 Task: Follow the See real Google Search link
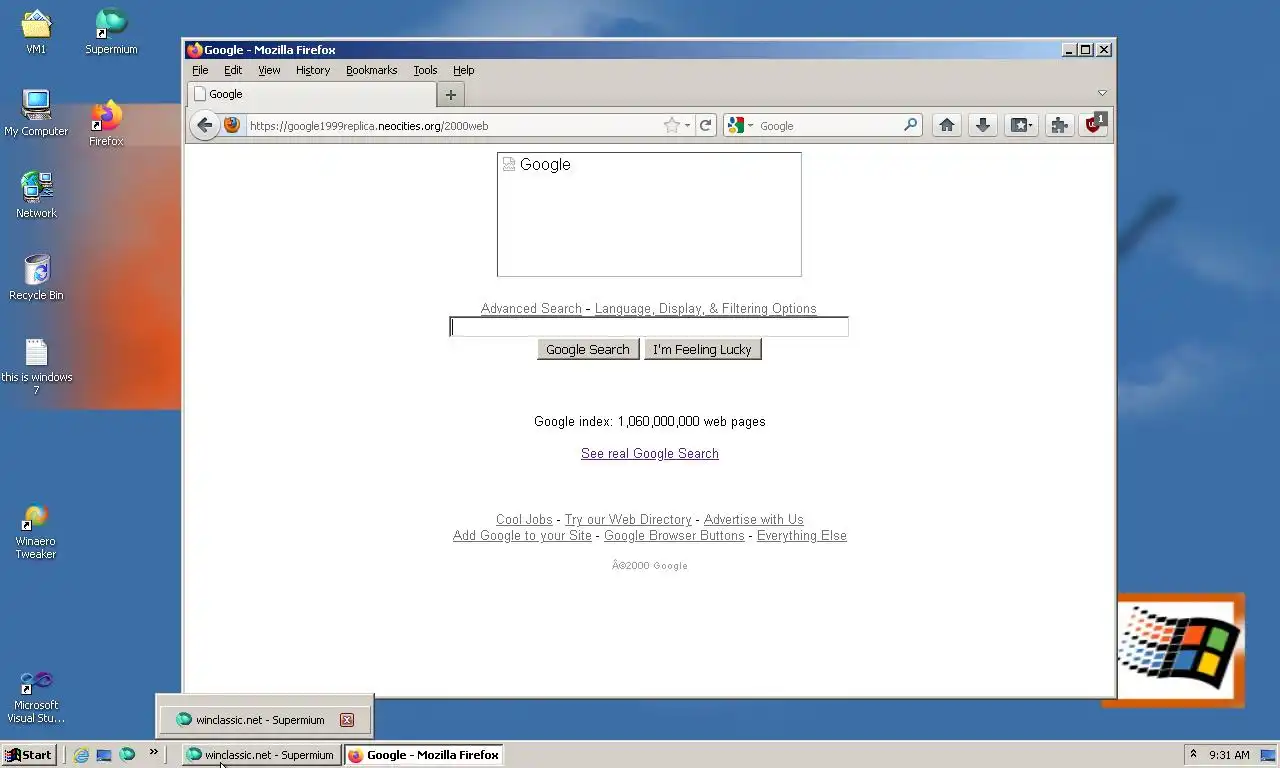tap(650, 454)
